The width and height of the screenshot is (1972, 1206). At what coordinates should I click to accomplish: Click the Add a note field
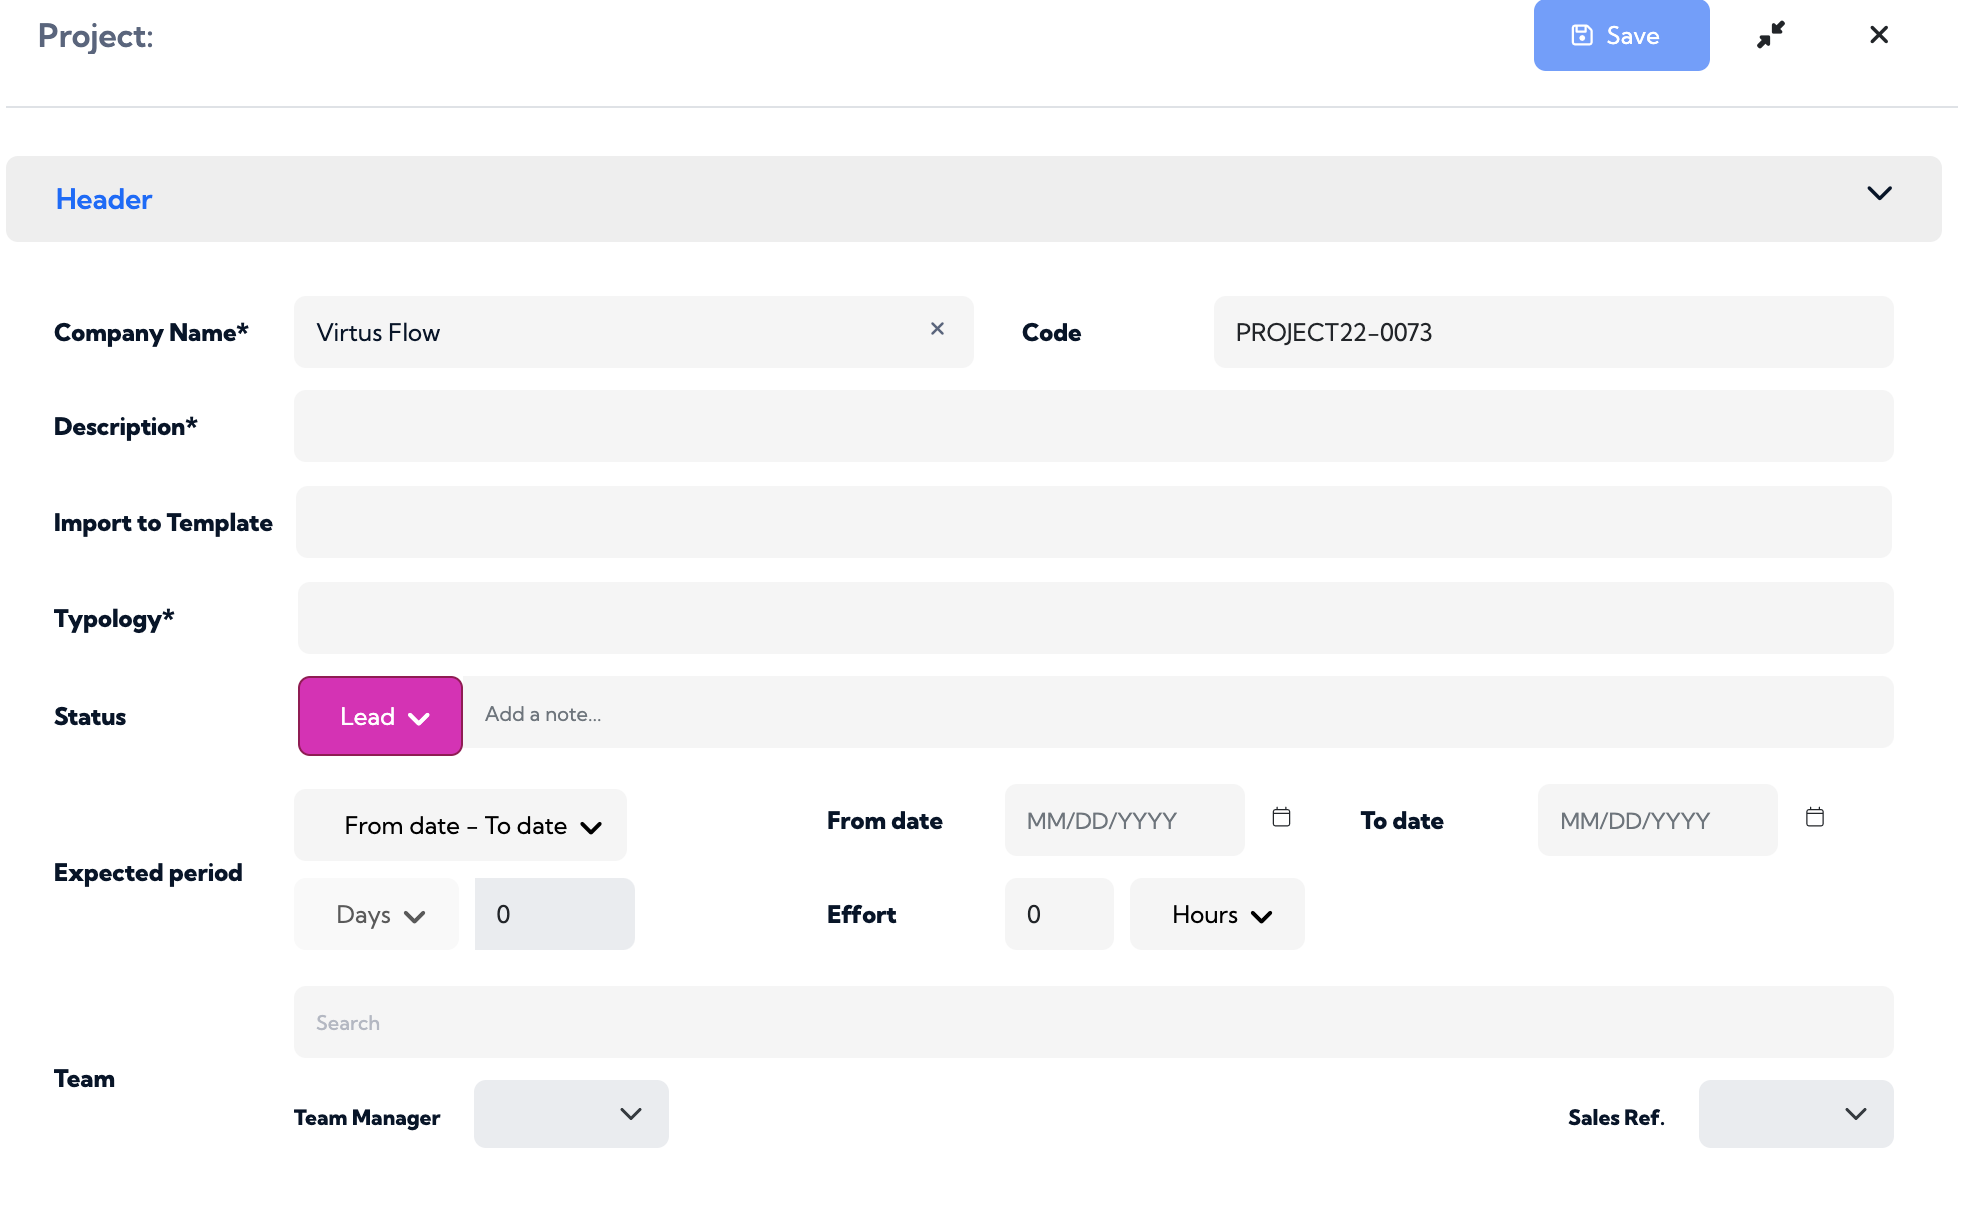point(1178,713)
